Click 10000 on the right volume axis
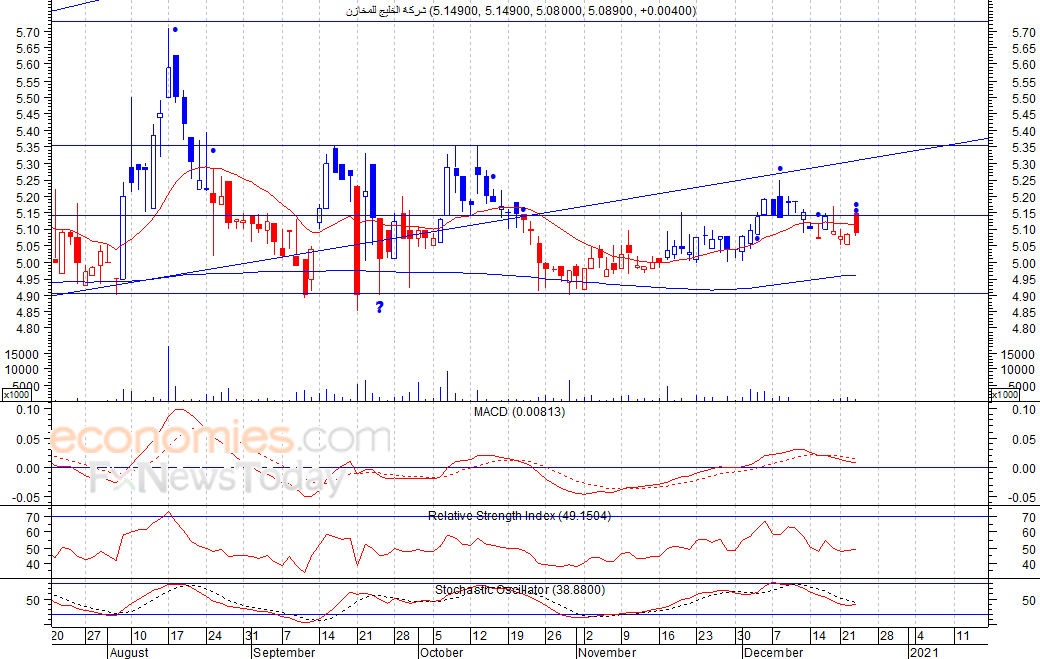The height and width of the screenshot is (659, 1040). tap(1017, 370)
